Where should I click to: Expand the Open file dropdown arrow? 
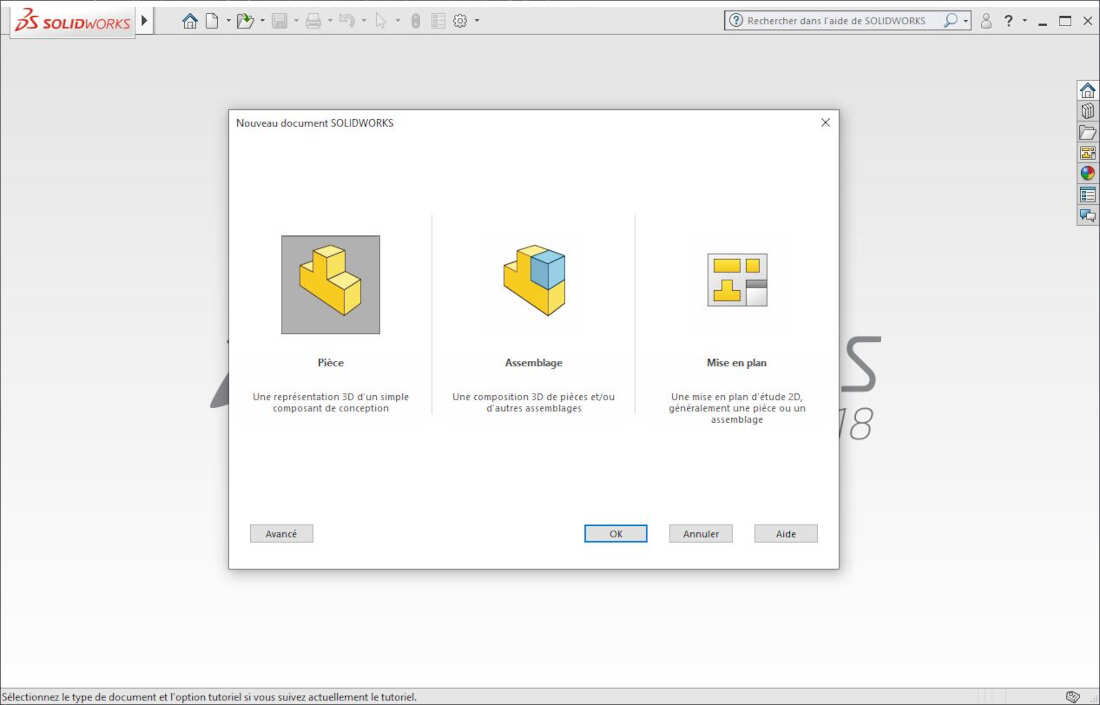coord(262,21)
